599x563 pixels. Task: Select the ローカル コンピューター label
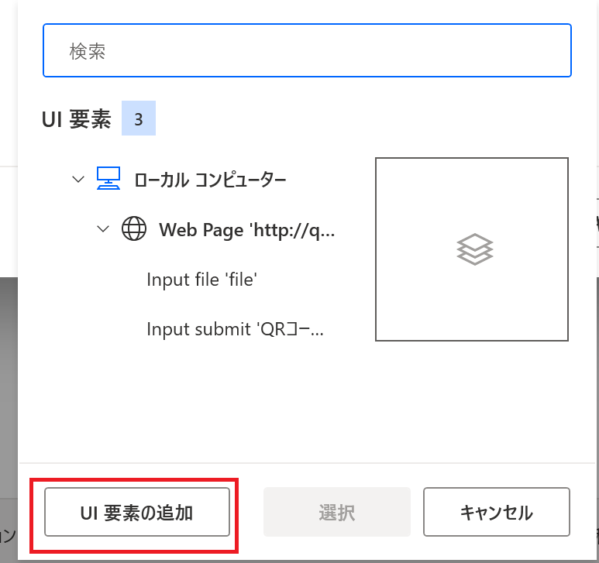210,180
